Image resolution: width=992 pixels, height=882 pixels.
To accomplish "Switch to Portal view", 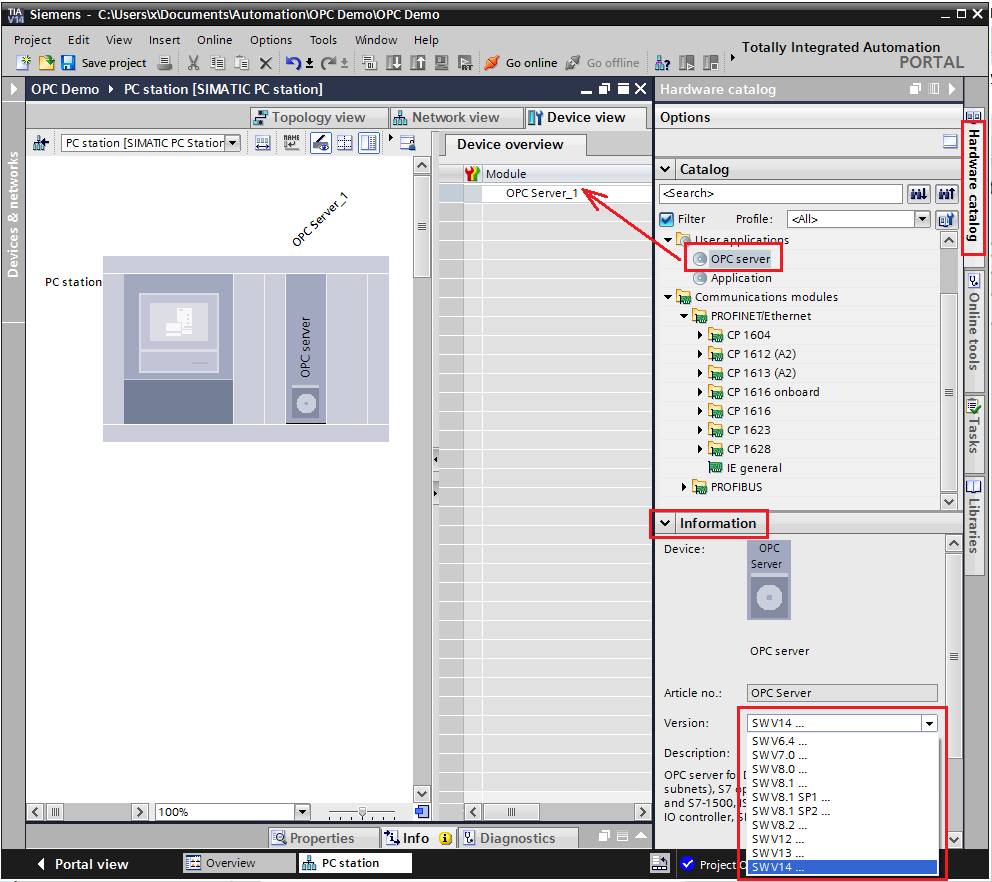I will tap(83, 864).
